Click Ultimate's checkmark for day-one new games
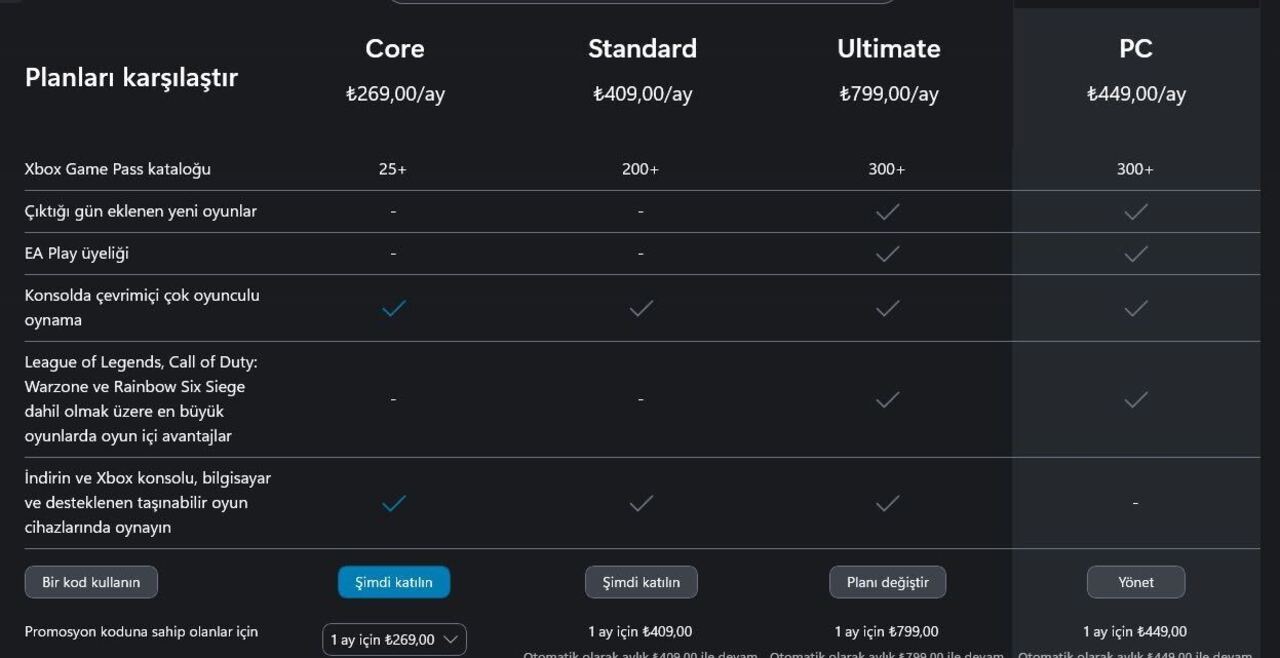 [x=887, y=211]
